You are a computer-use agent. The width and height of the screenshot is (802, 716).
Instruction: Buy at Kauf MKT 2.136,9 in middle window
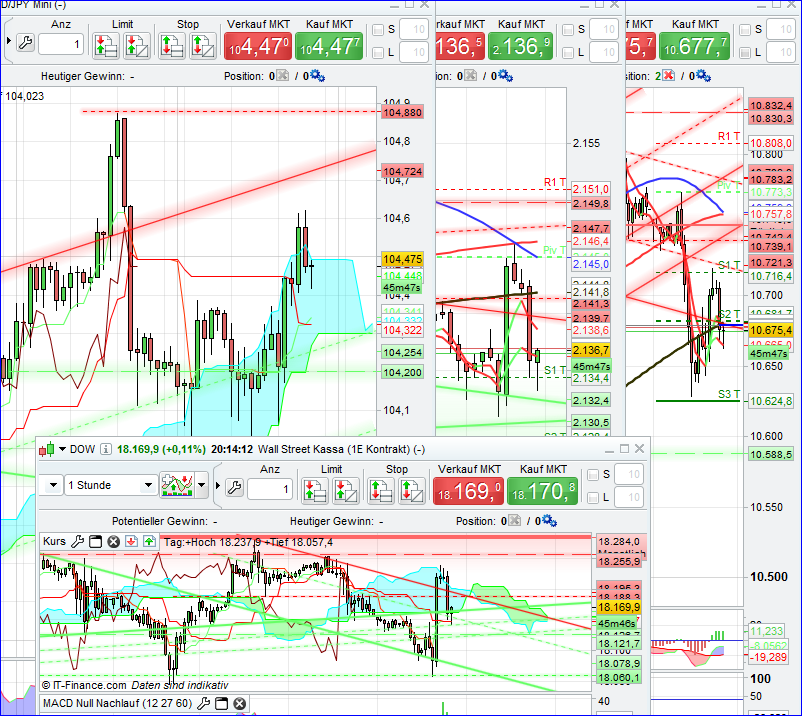click(521, 47)
